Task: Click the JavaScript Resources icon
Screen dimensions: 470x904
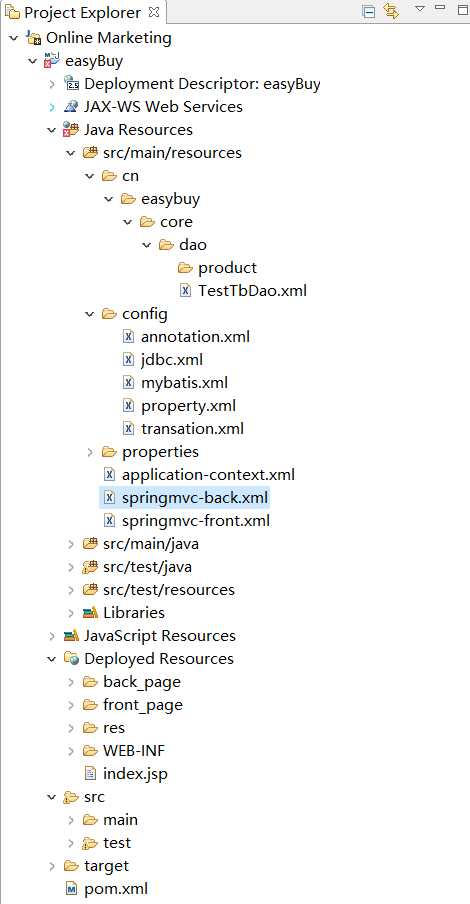Action: coord(72,636)
